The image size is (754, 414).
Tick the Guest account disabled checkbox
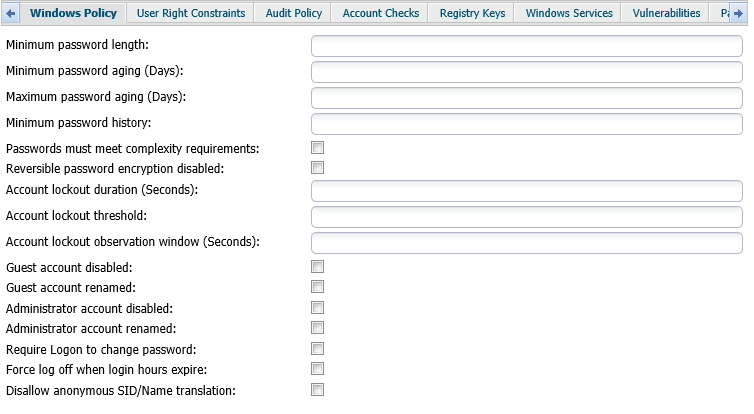click(318, 267)
